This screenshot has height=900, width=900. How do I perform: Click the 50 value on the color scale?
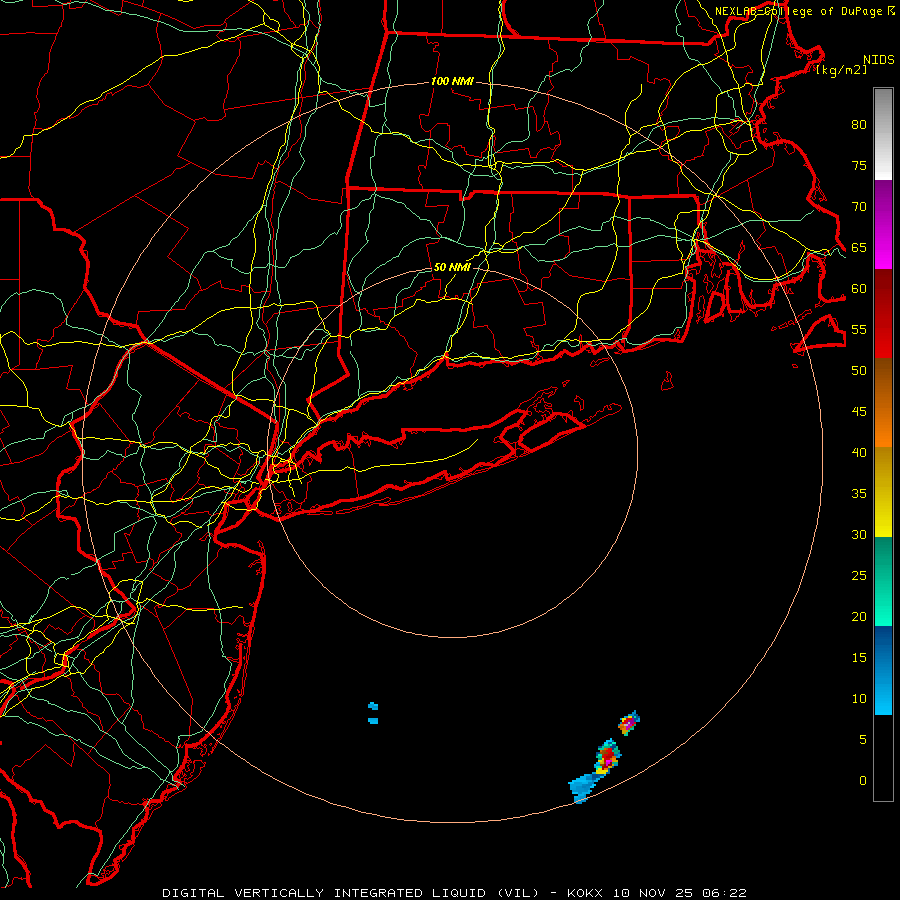(x=859, y=371)
